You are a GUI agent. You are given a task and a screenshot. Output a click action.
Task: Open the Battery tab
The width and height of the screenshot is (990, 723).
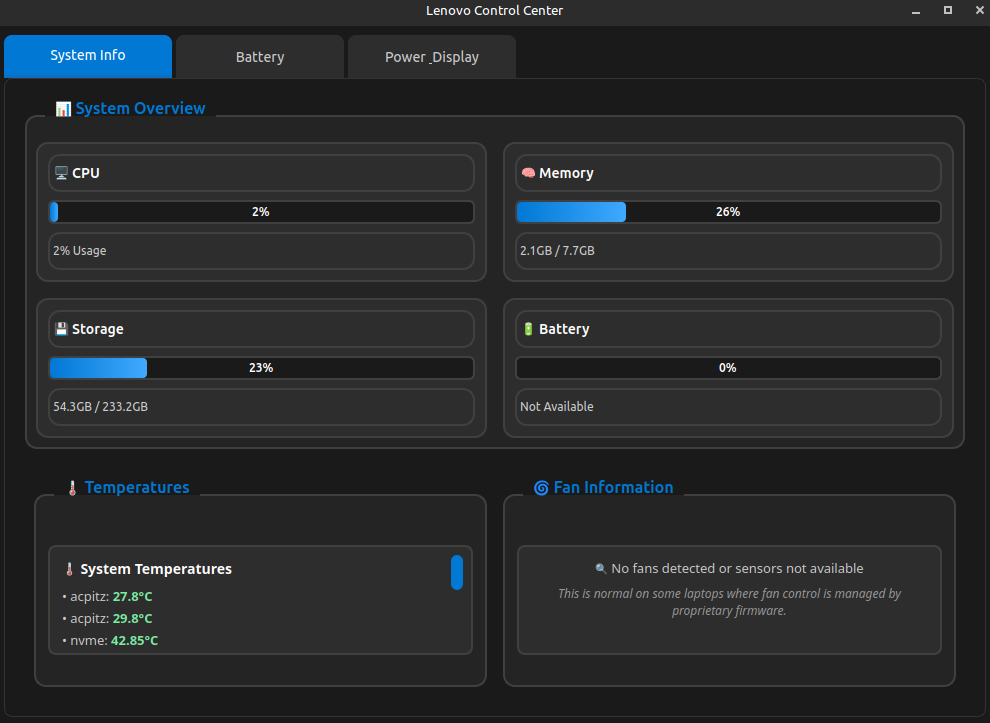pos(260,57)
